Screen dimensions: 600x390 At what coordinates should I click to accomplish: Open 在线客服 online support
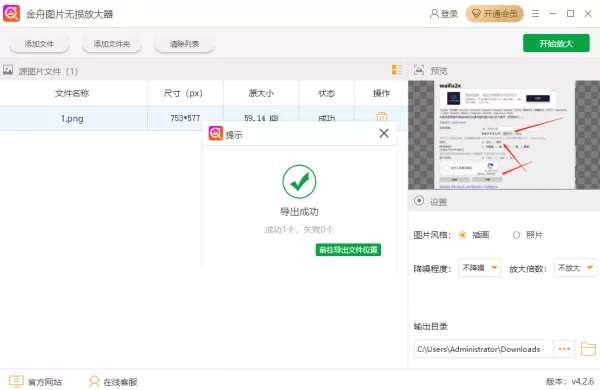click(x=113, y=382)
